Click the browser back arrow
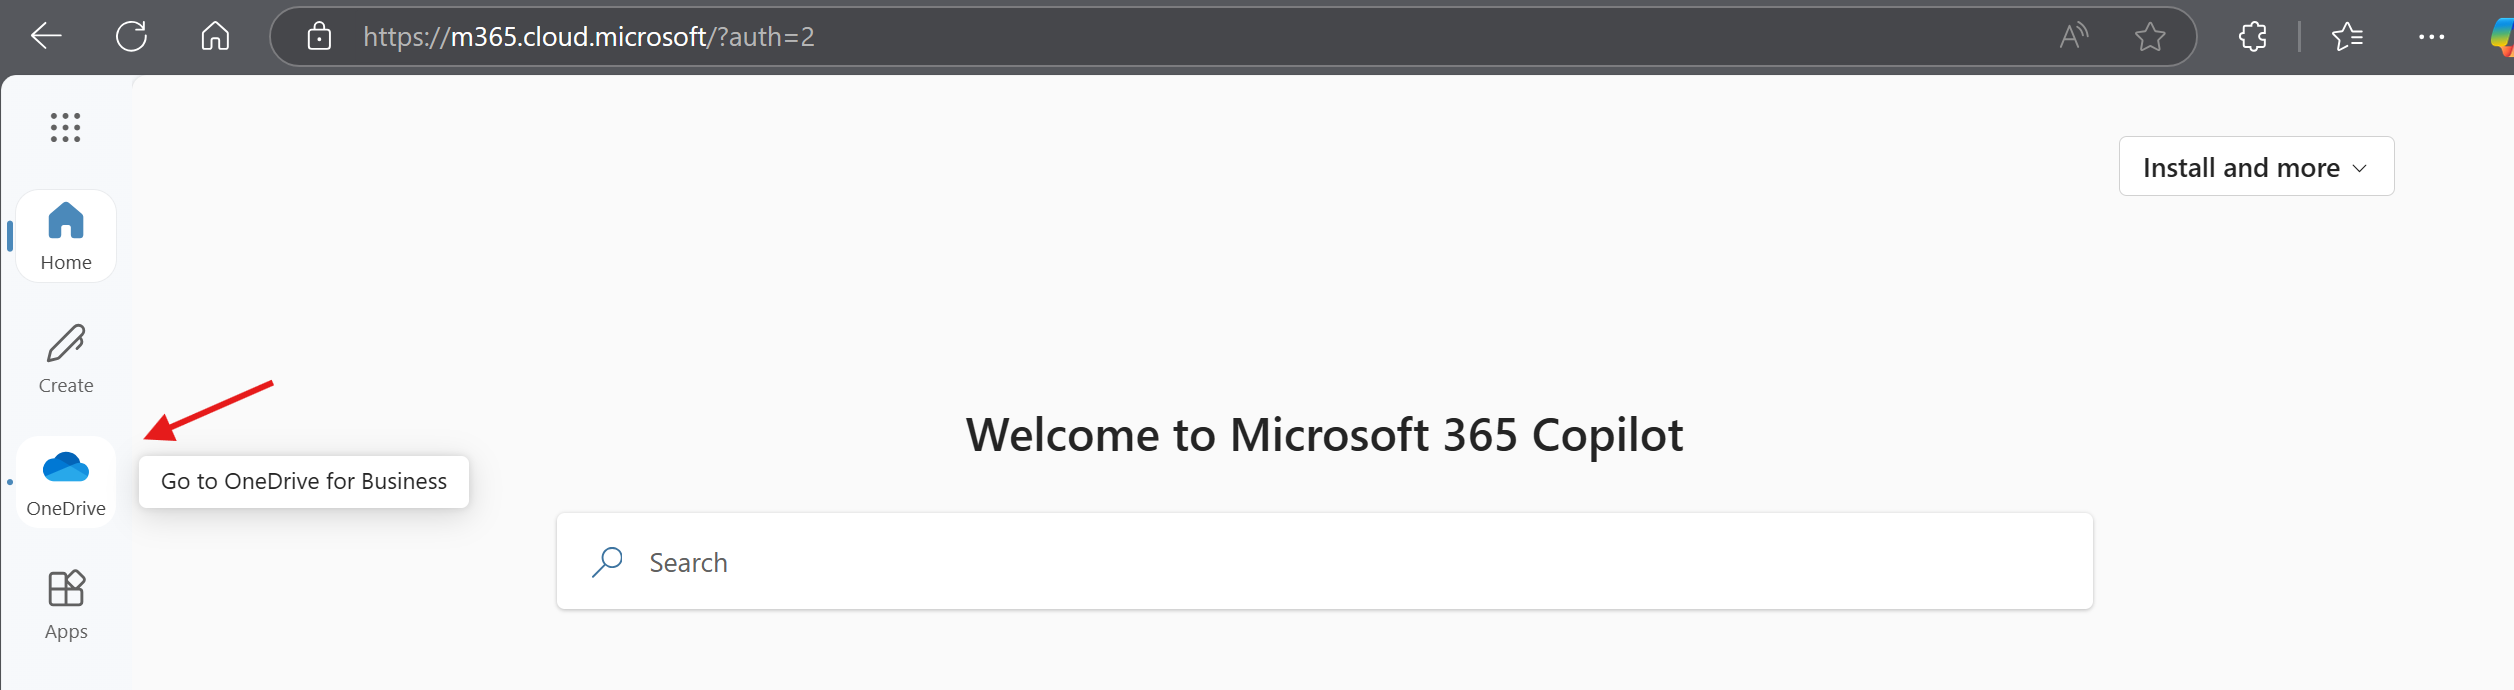2514x690 pixels. point(46,37)
